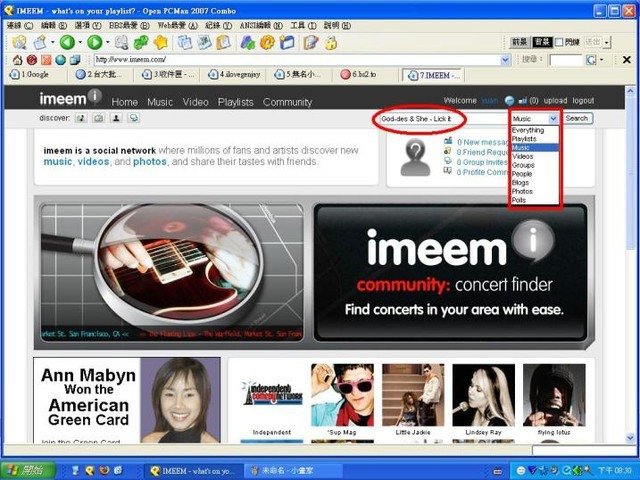Switch to 未命名 - 小畫家 taskbar window
Screen dimensions: 640x480
[293, 471]
